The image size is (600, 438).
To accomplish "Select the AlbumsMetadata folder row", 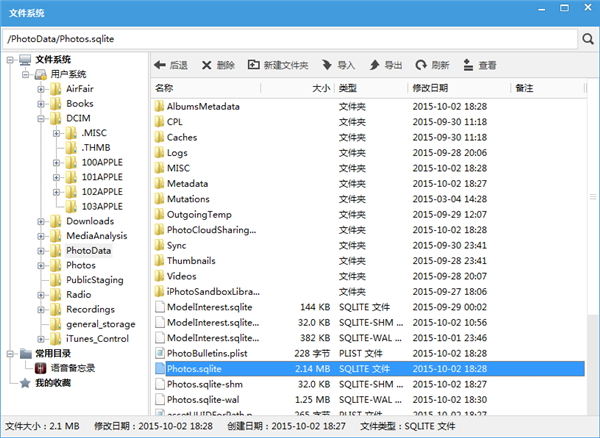I will point(369,107).
